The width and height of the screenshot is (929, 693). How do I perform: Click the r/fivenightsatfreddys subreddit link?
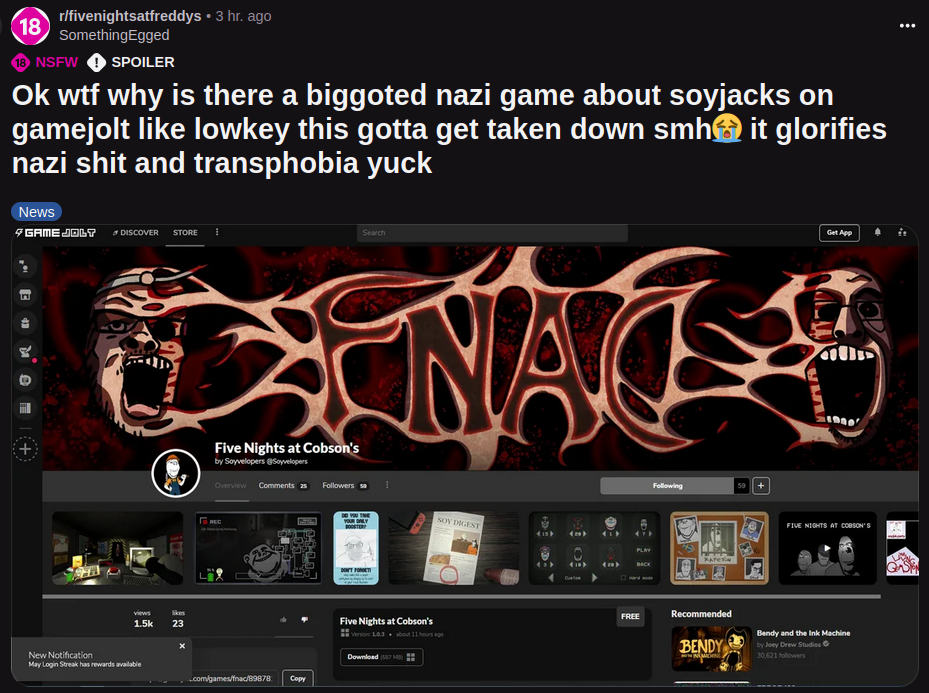pyautogui.click(x=129, y=16)
